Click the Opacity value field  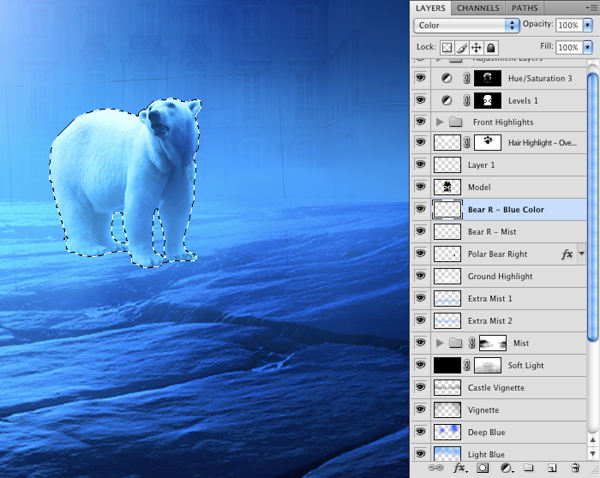569,25
